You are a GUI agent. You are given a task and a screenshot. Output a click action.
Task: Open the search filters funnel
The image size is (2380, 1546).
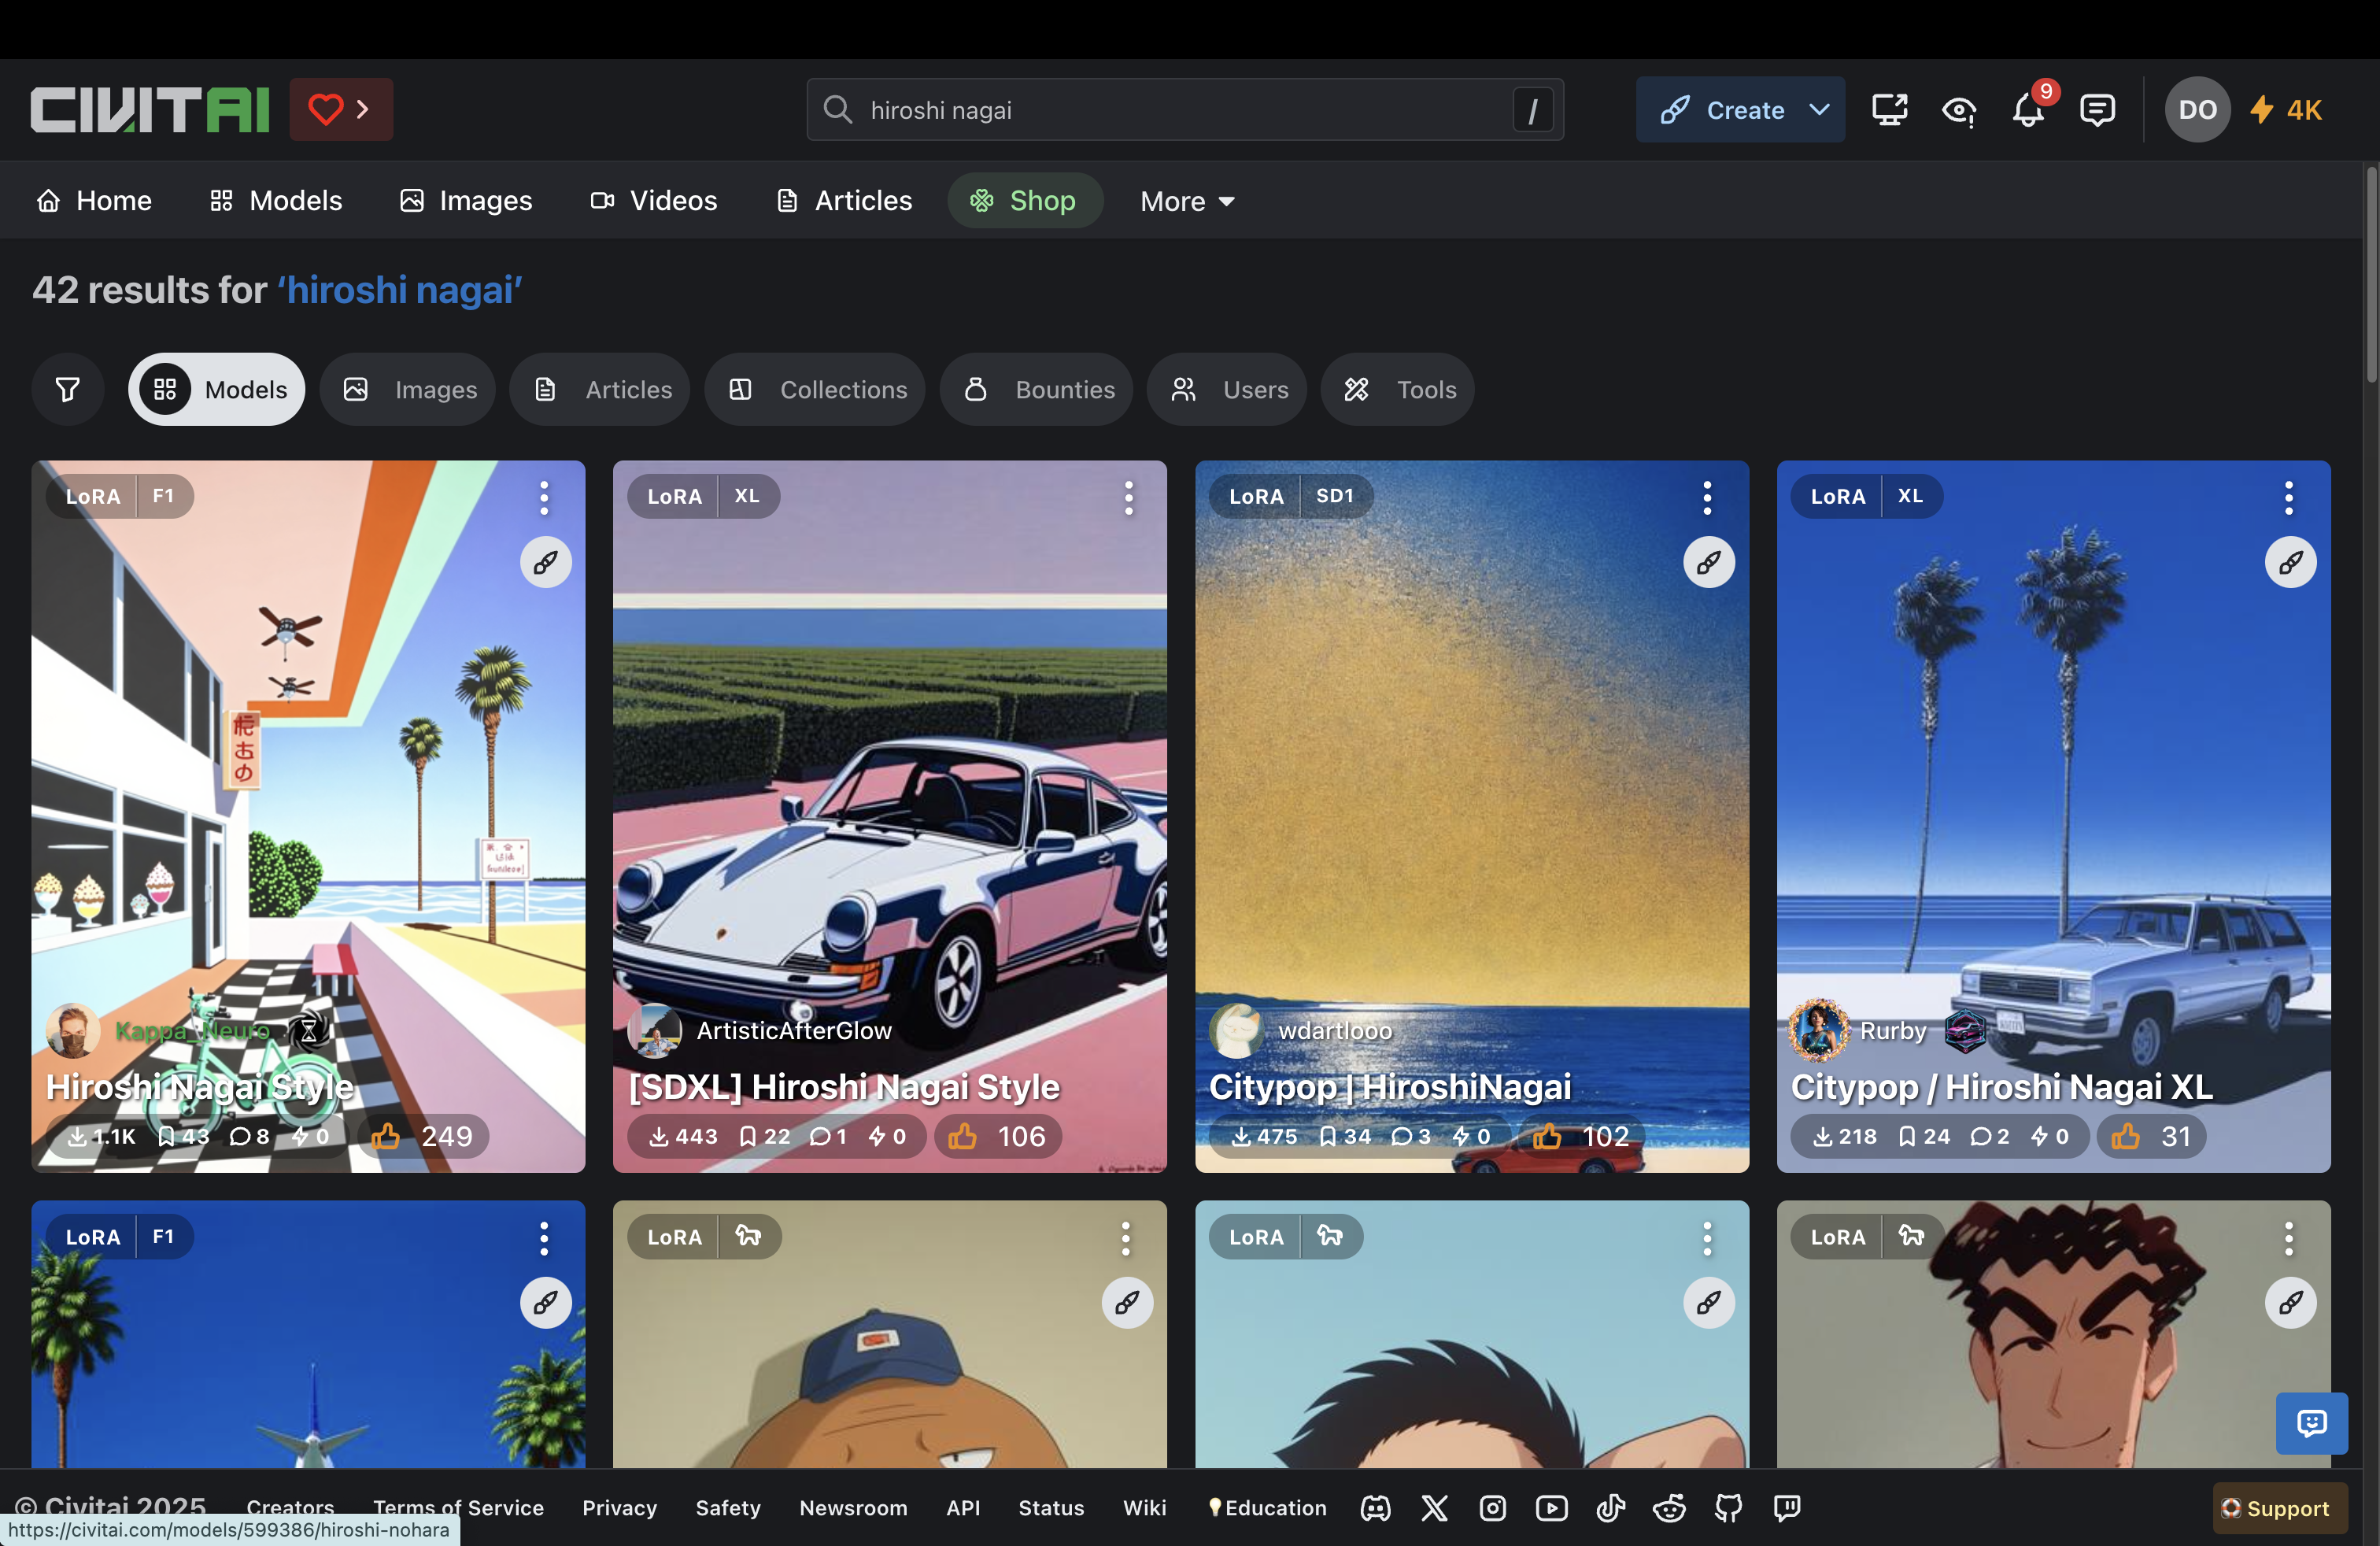coord(68,389)
